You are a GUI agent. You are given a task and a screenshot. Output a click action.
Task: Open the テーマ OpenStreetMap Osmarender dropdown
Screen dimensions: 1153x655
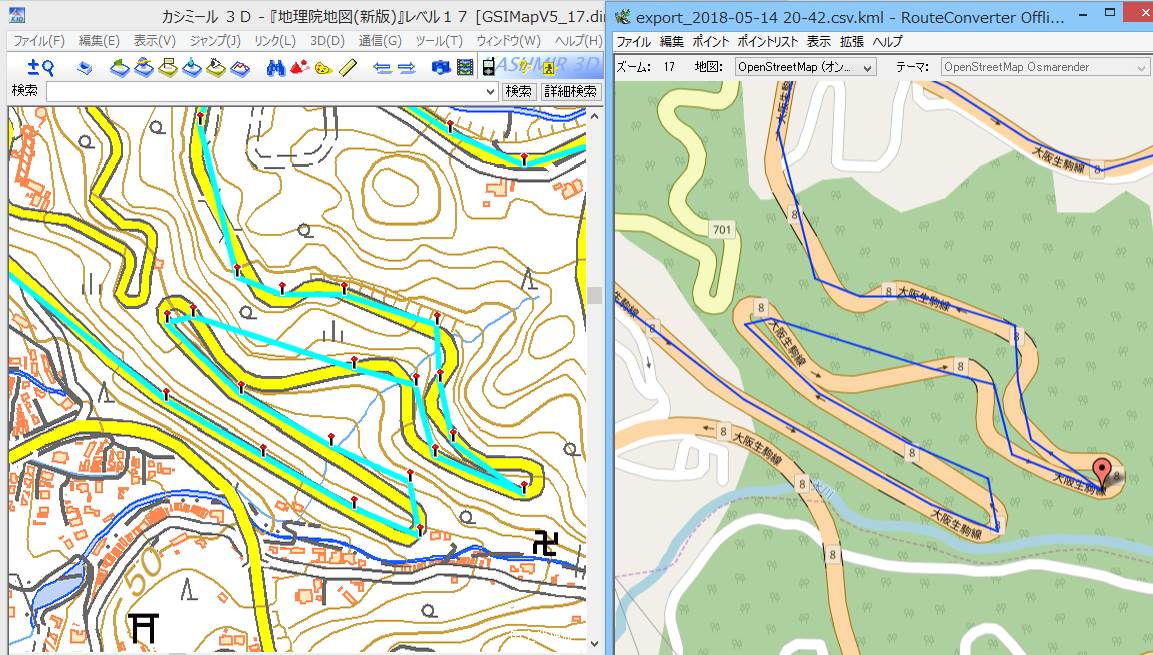click(1044, 67)
